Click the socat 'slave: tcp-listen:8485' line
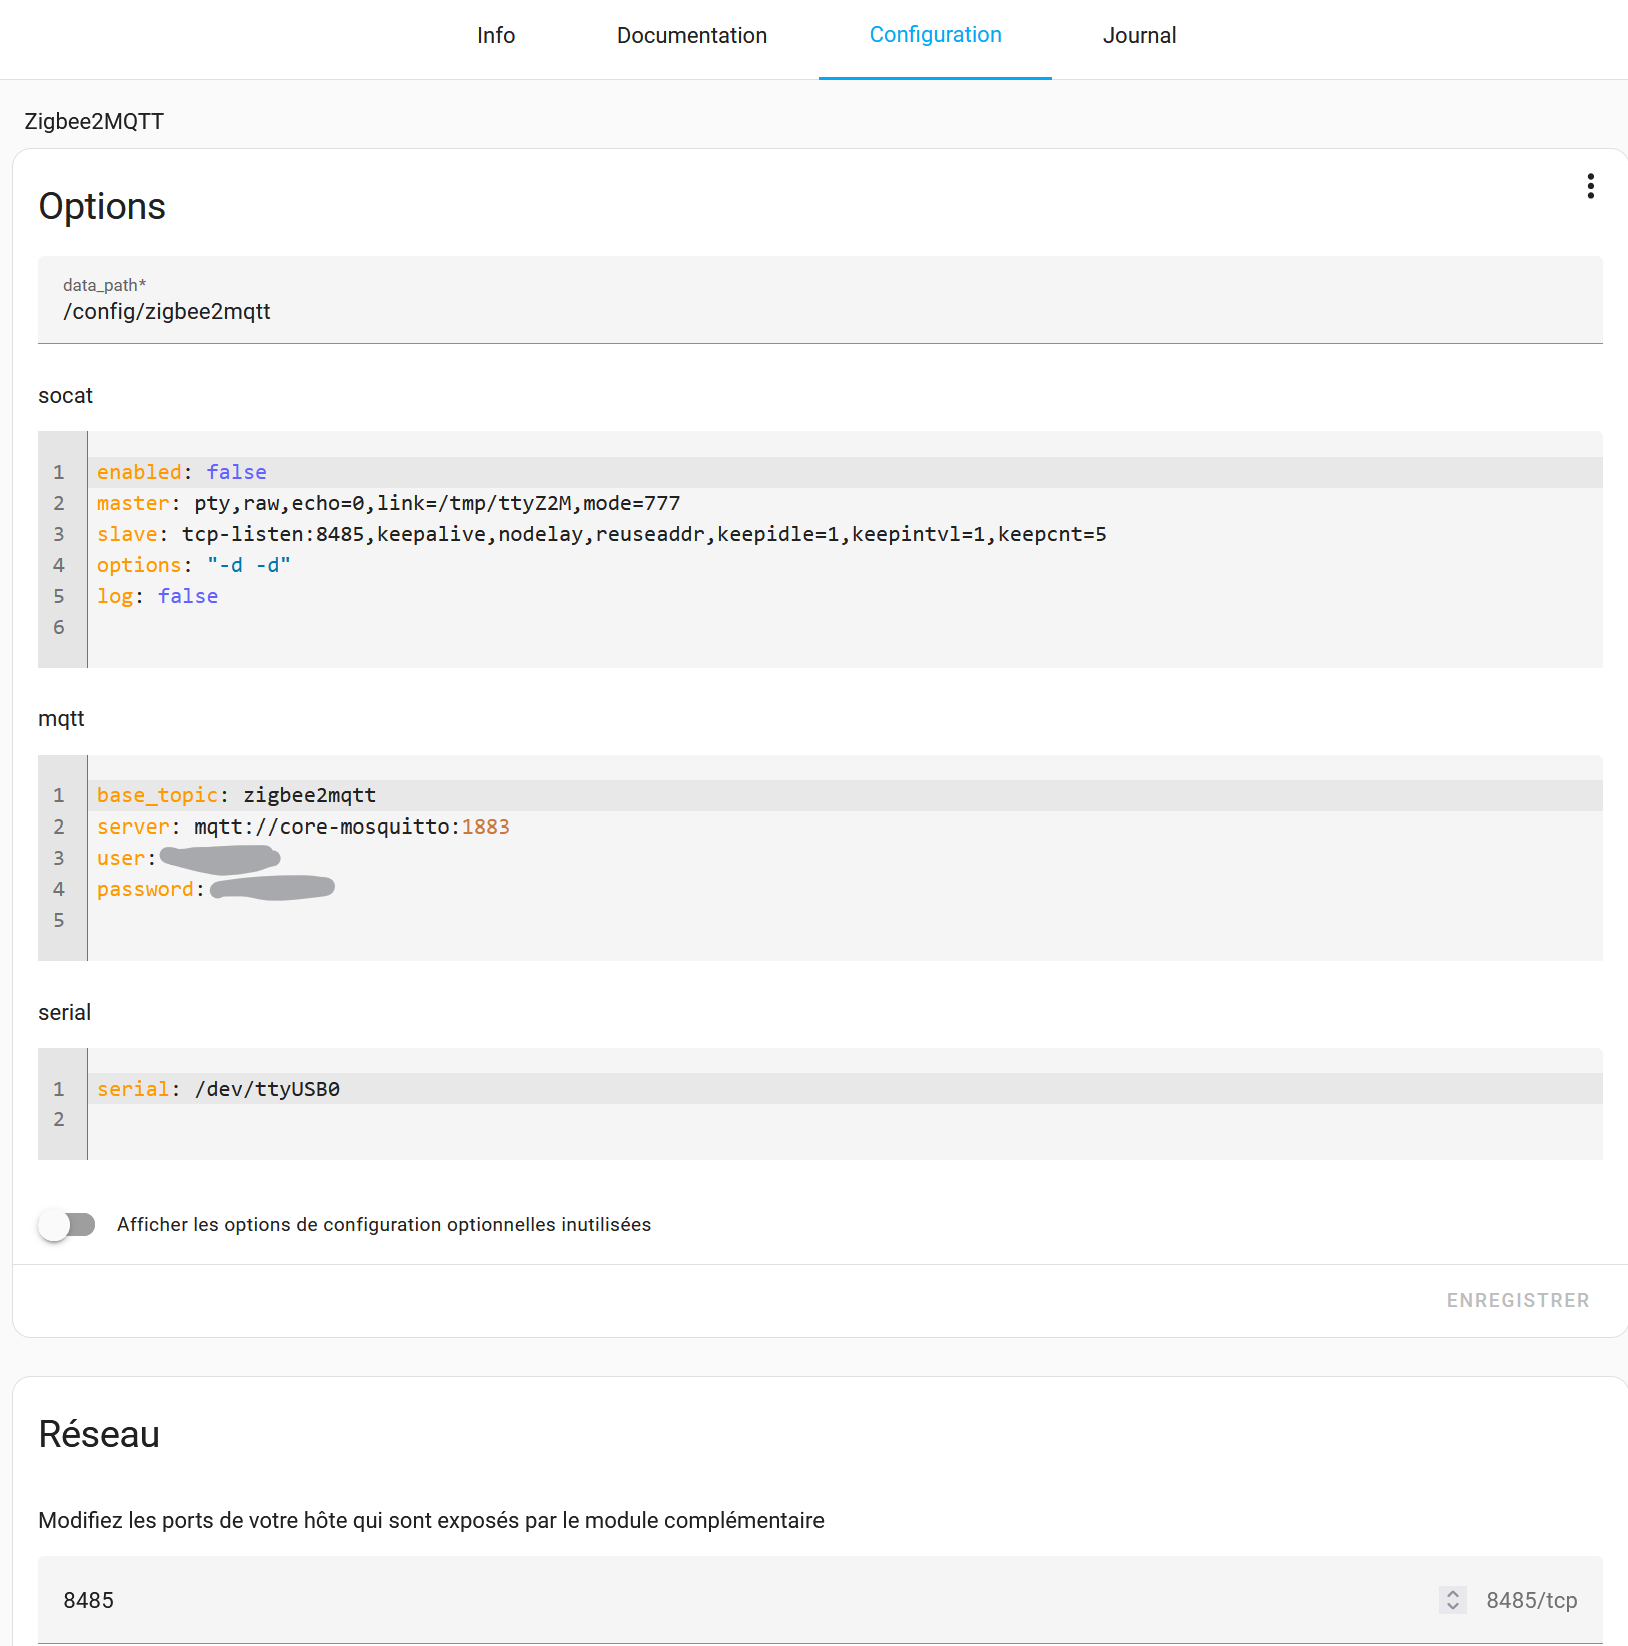 (845, 534)
